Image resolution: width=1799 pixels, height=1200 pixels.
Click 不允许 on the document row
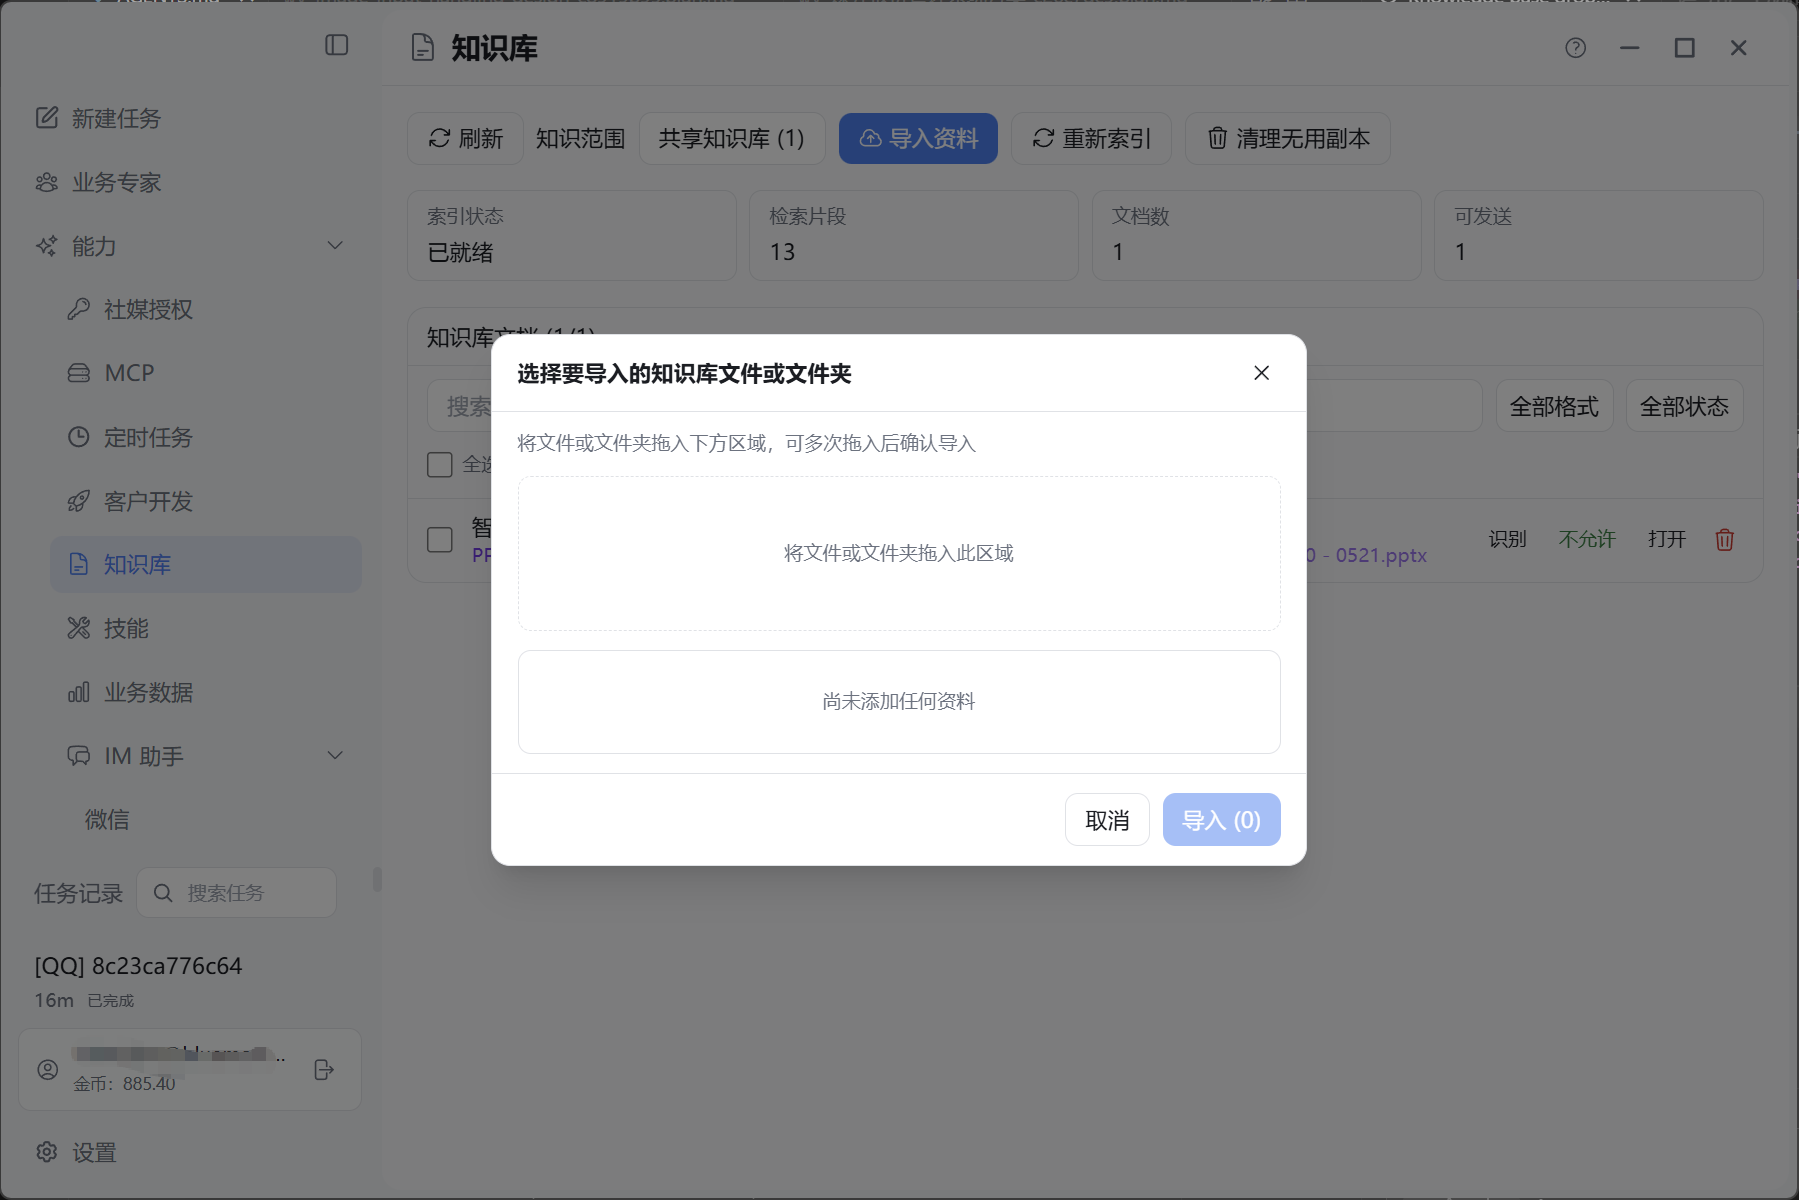pyautogui.click(x=1587, y=540)
